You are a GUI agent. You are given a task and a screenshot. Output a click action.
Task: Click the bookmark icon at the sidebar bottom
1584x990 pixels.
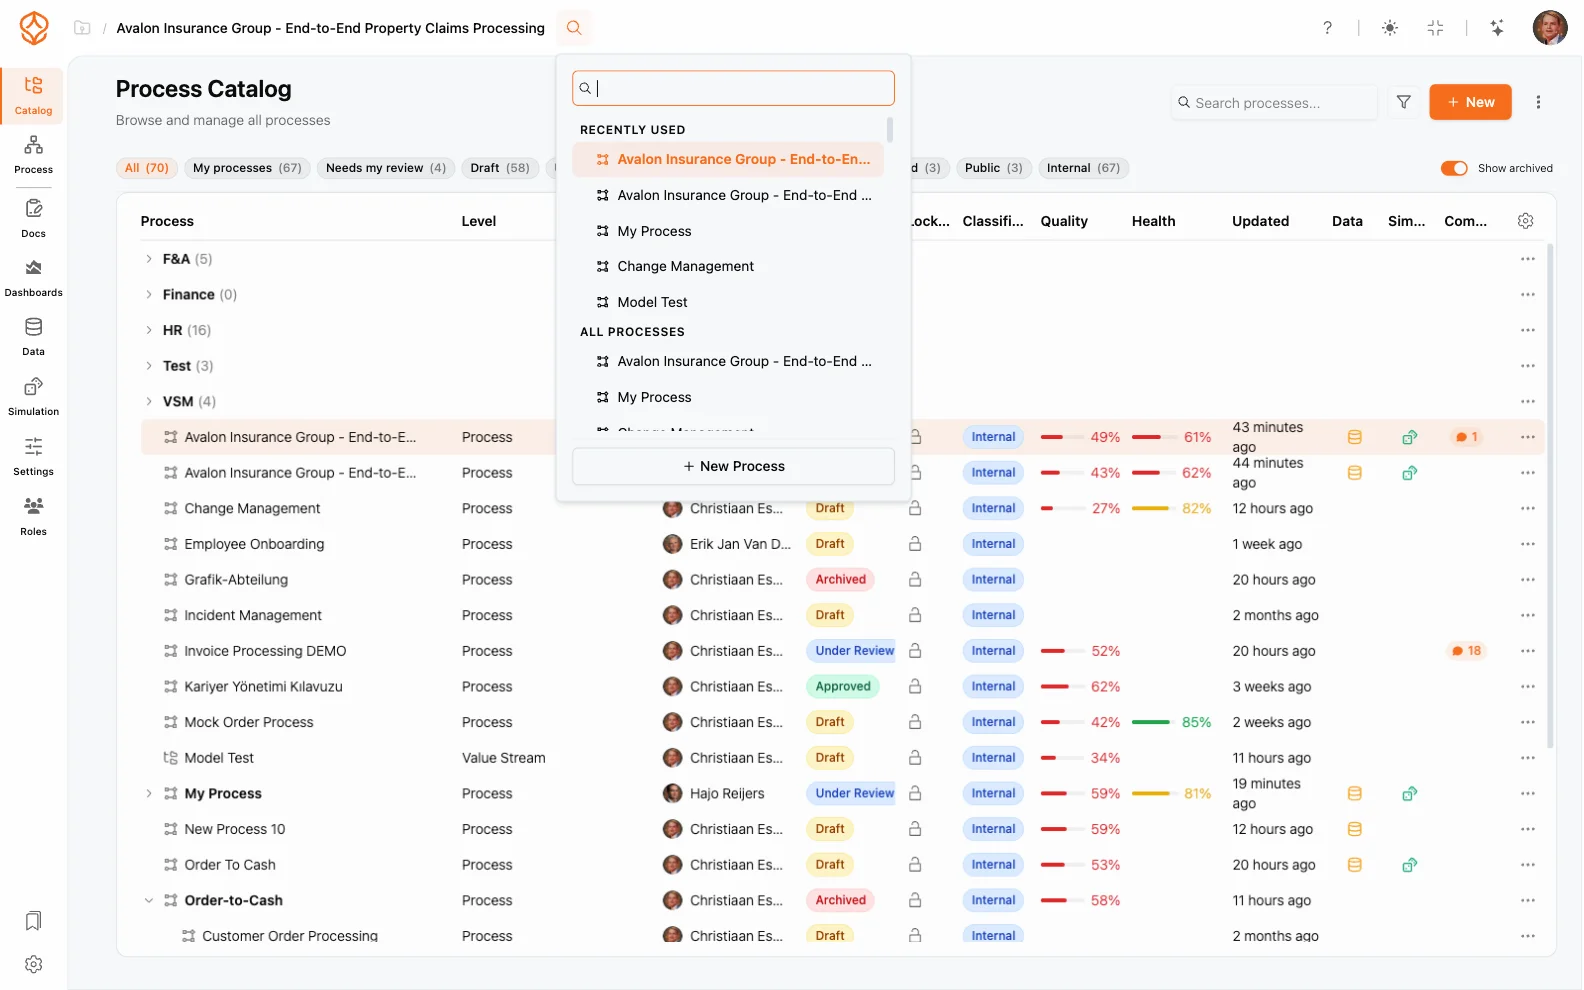[33, 920]
